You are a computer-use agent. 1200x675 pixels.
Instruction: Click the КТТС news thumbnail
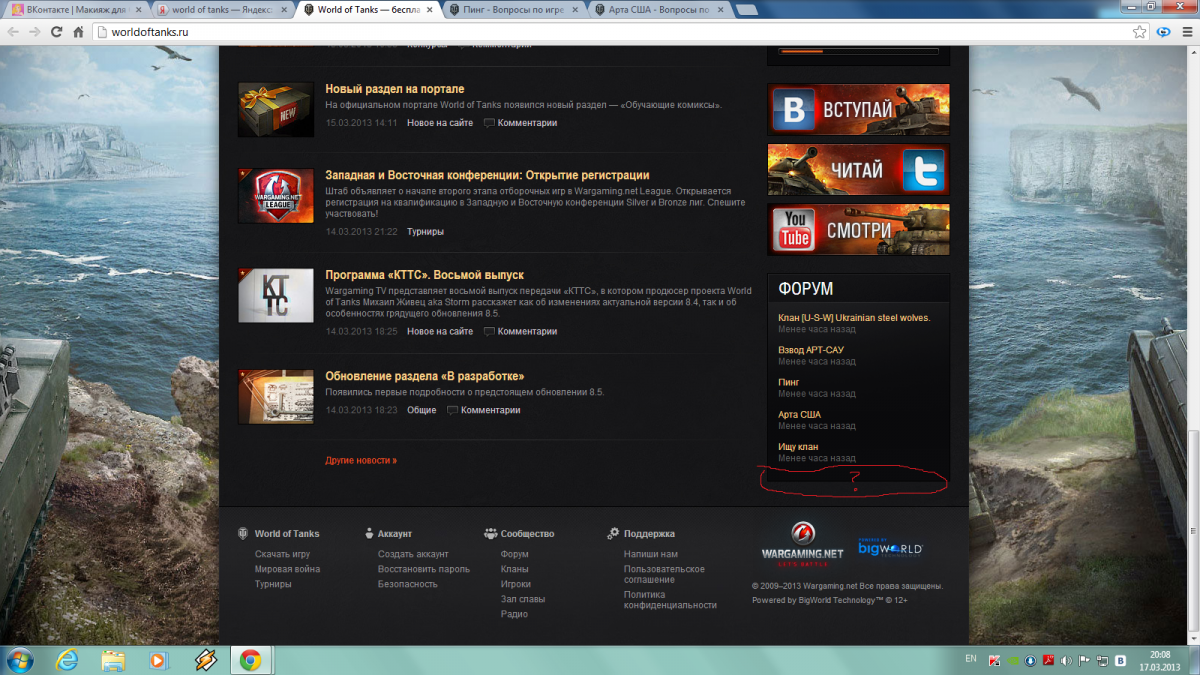(276, 295)
